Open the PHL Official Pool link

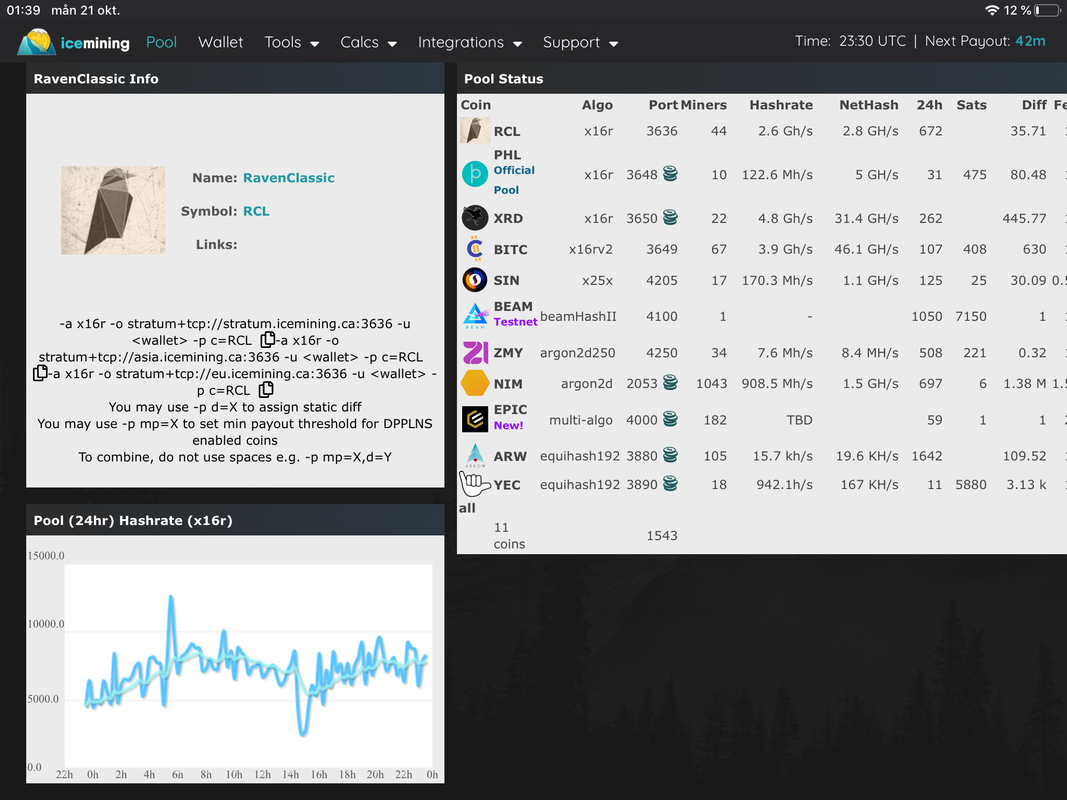click(x=514, y=180)
